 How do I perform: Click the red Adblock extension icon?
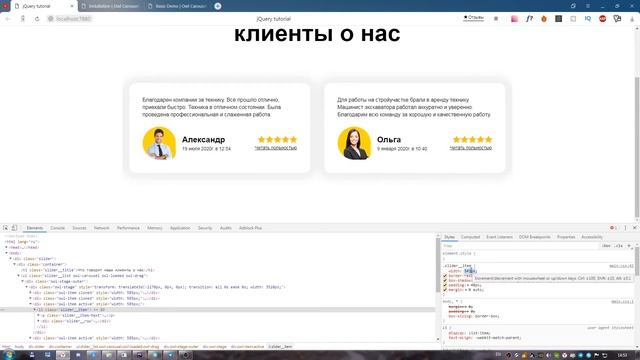click(x=602, y=19)
